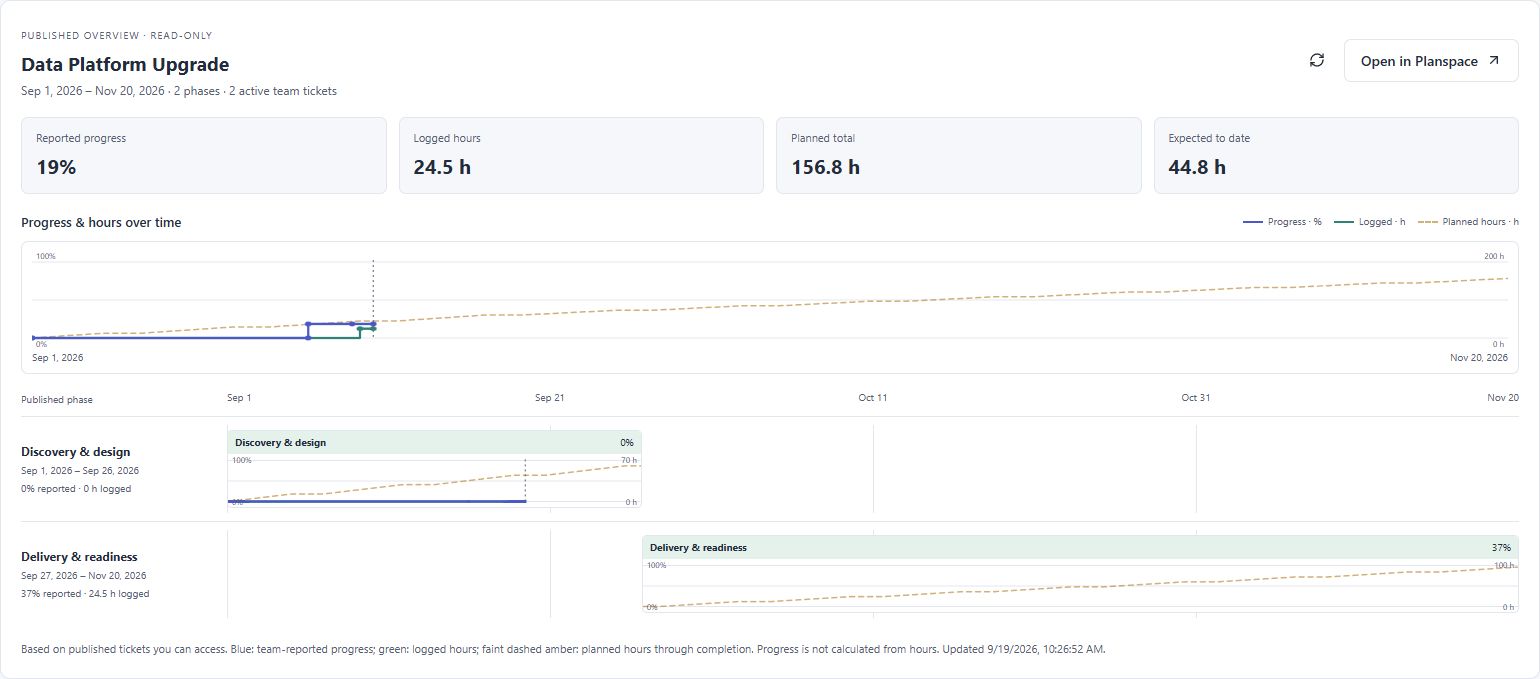The width and height of the screenshot is (1540, 679).
Task: Click the PUBLISHED OVERVIEW · READ-ONLY label
Action: pos(117,36)
